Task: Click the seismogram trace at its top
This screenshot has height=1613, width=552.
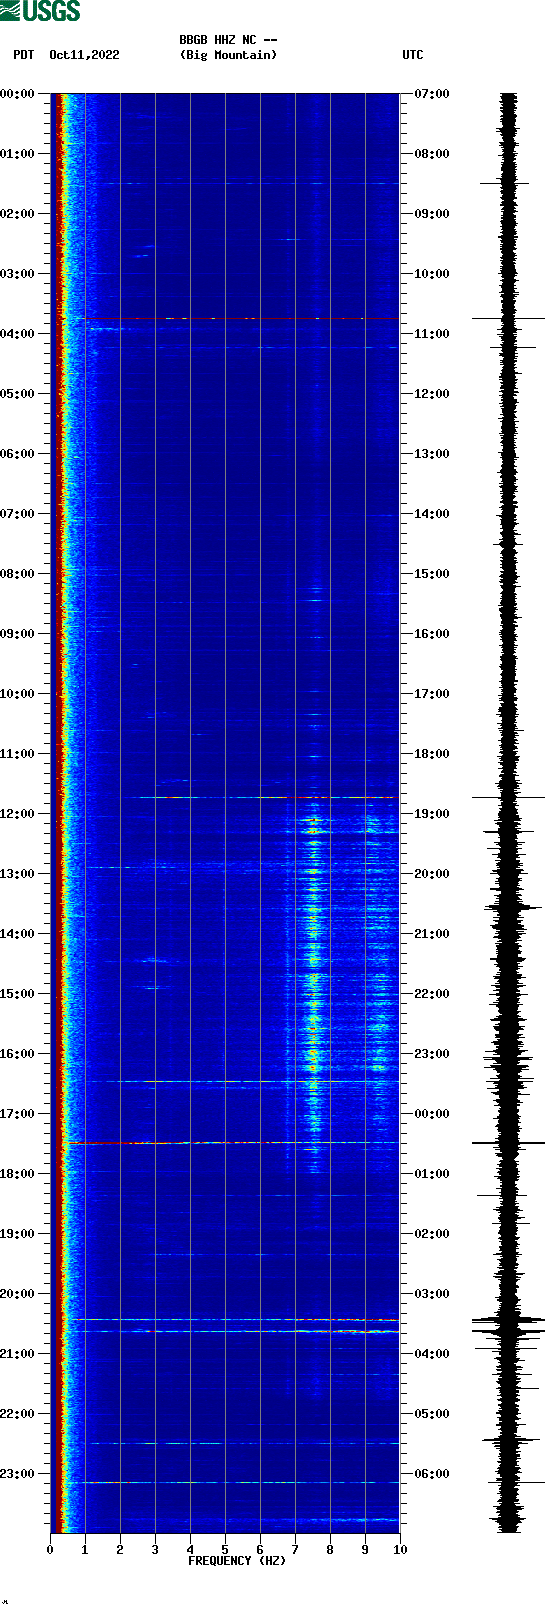Action: click(509, 97)
